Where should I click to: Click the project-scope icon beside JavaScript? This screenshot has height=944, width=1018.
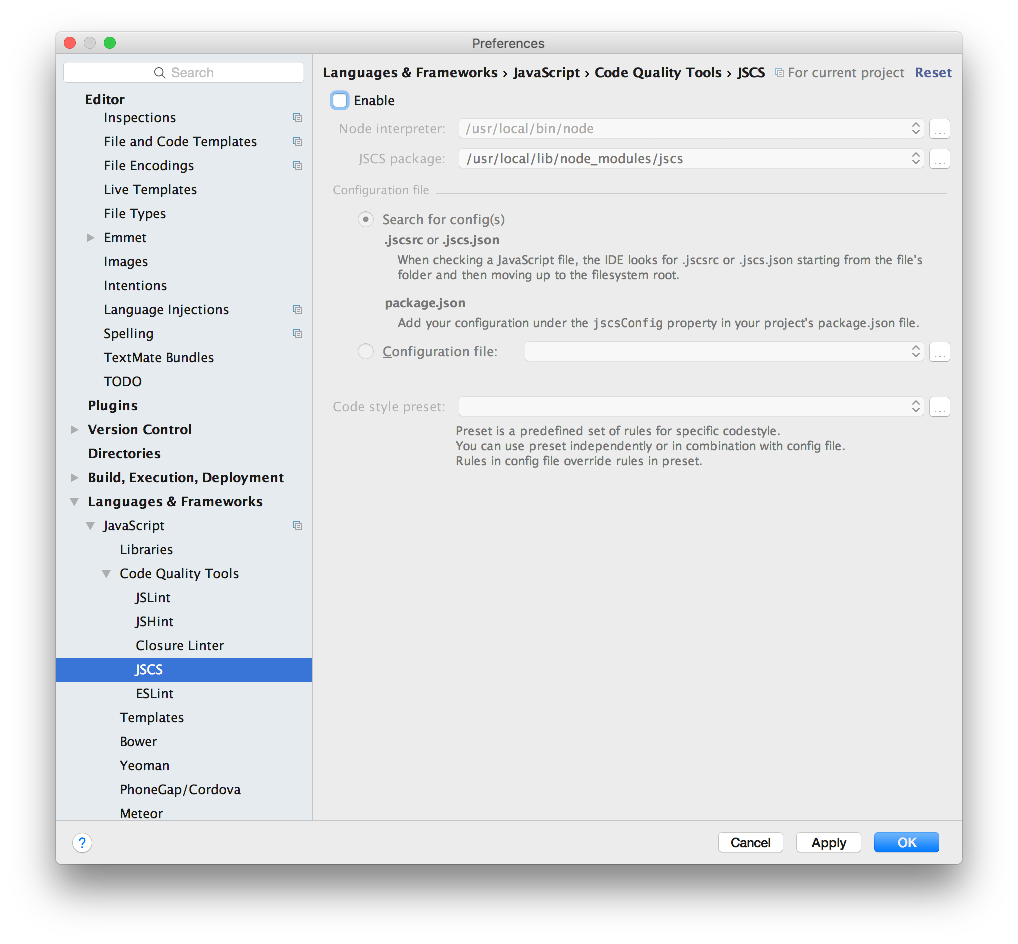[x=297, y=526]
